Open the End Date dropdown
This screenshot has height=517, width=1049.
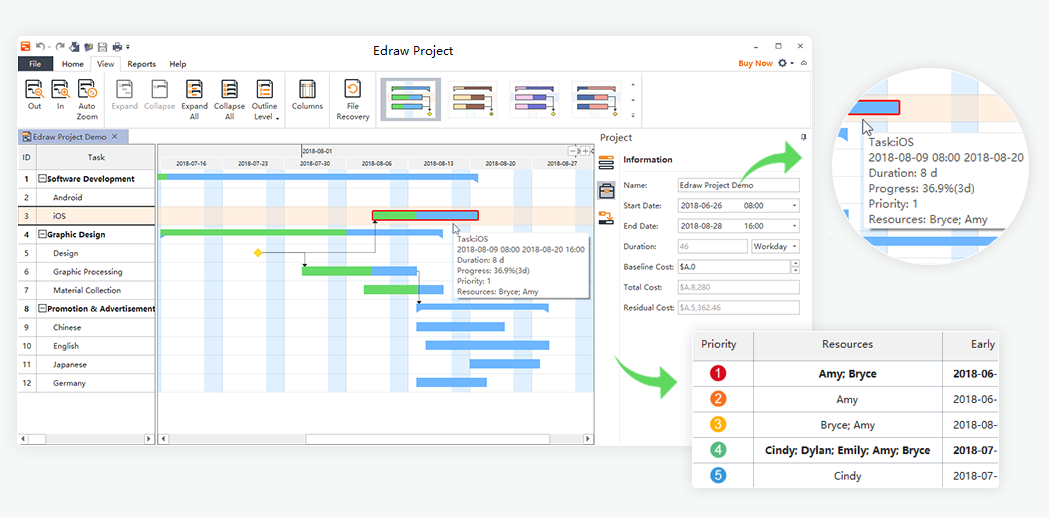pyautogui.click(x=795, y=226)
